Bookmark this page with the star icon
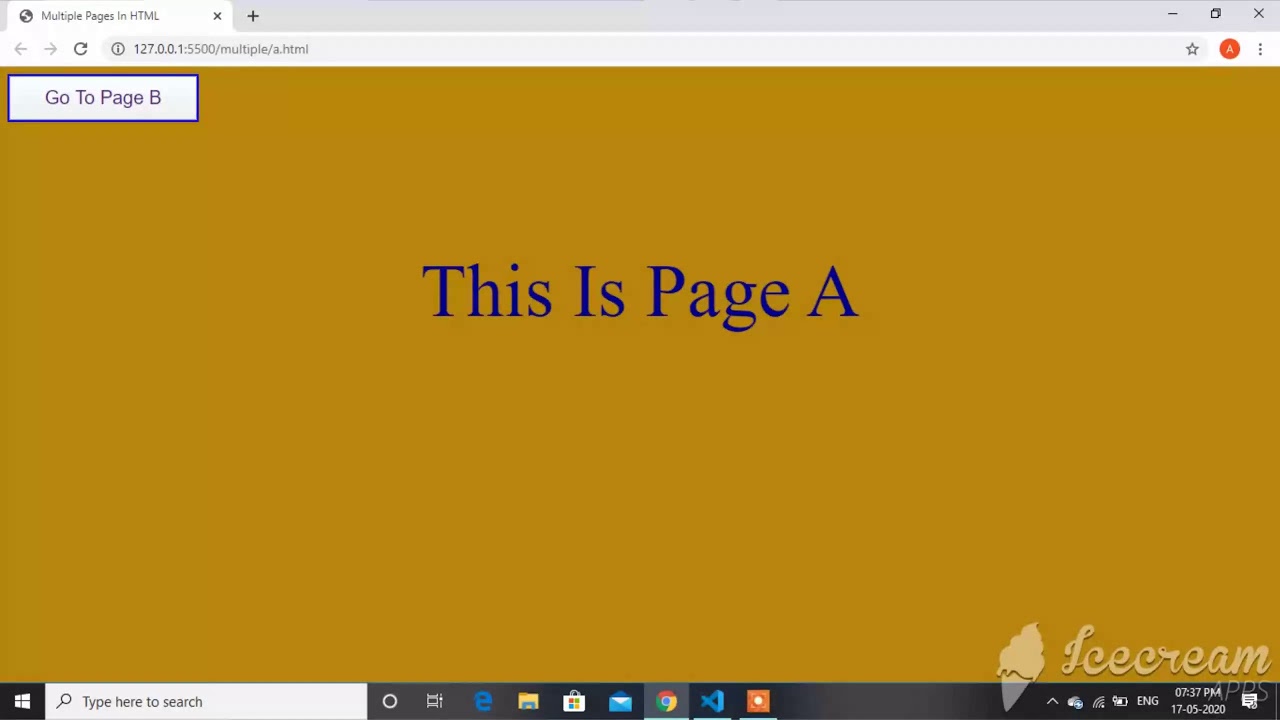 pos(1192,49)
